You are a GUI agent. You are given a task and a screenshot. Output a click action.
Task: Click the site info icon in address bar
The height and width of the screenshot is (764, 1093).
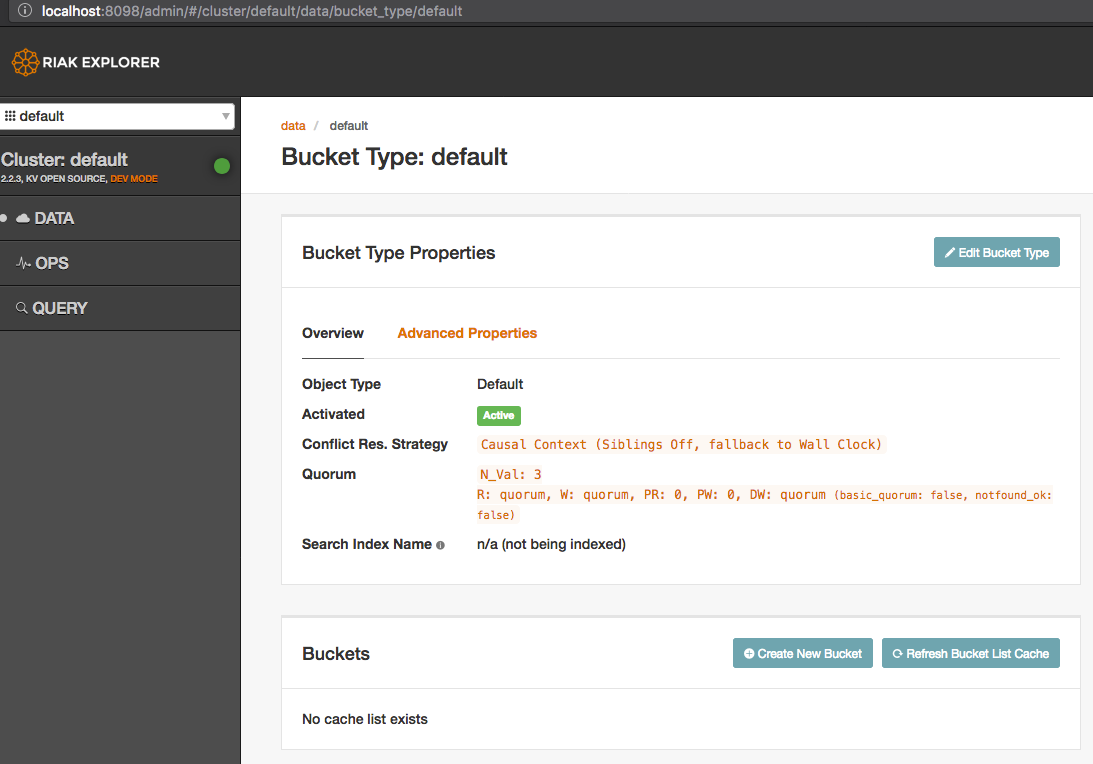(24, 10)
